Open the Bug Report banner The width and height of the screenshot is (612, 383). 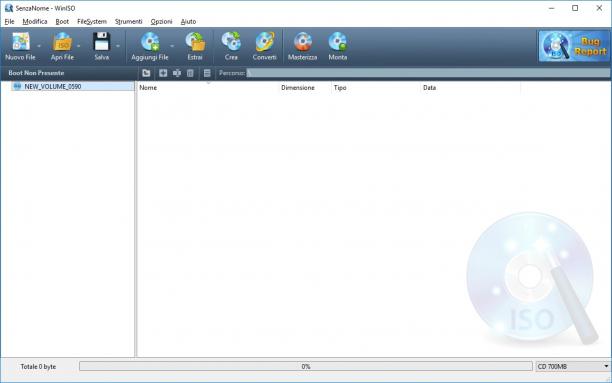[x=574, y=46]
